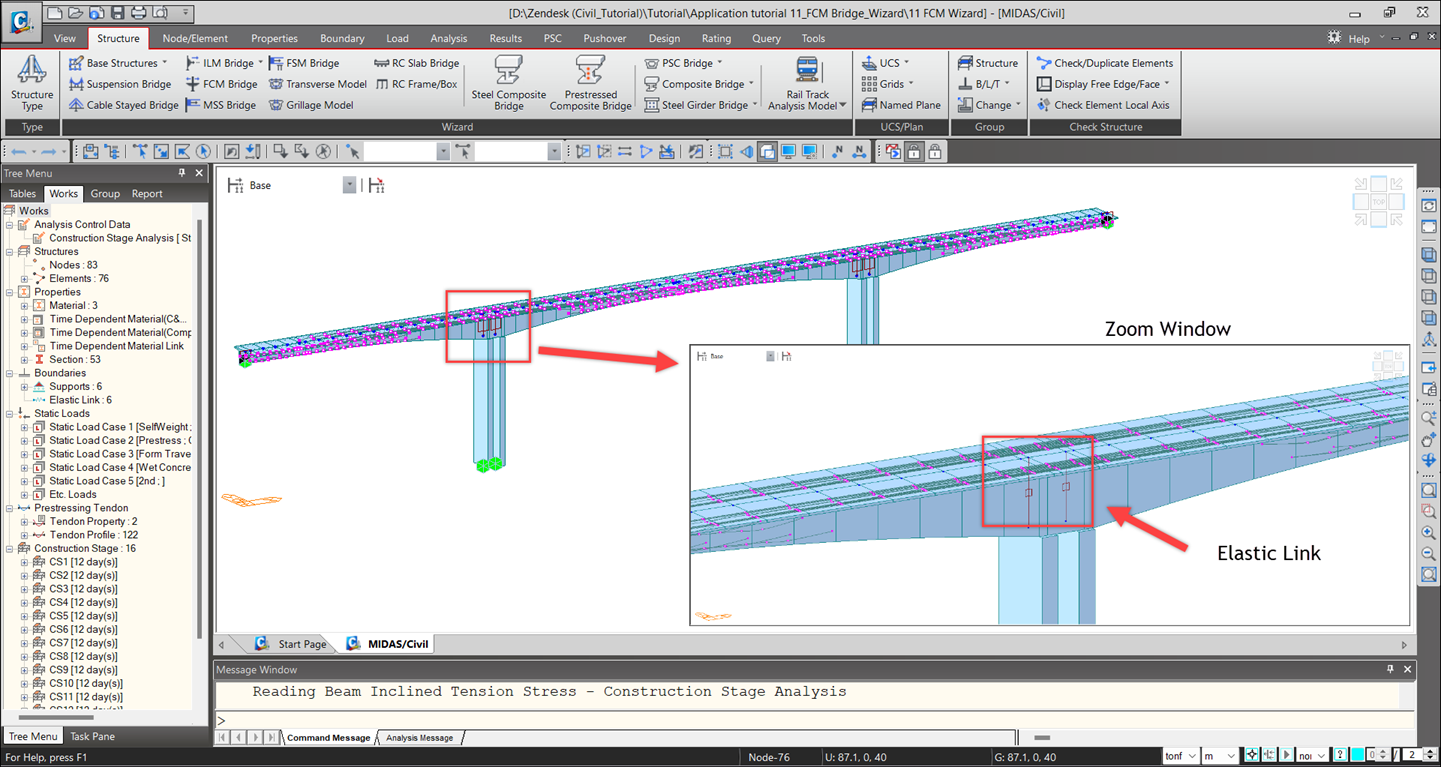Viewport: 1441px width, 767px height.
Task: Open the RC Slab Bridge wizard
Action: click(417, 63)
